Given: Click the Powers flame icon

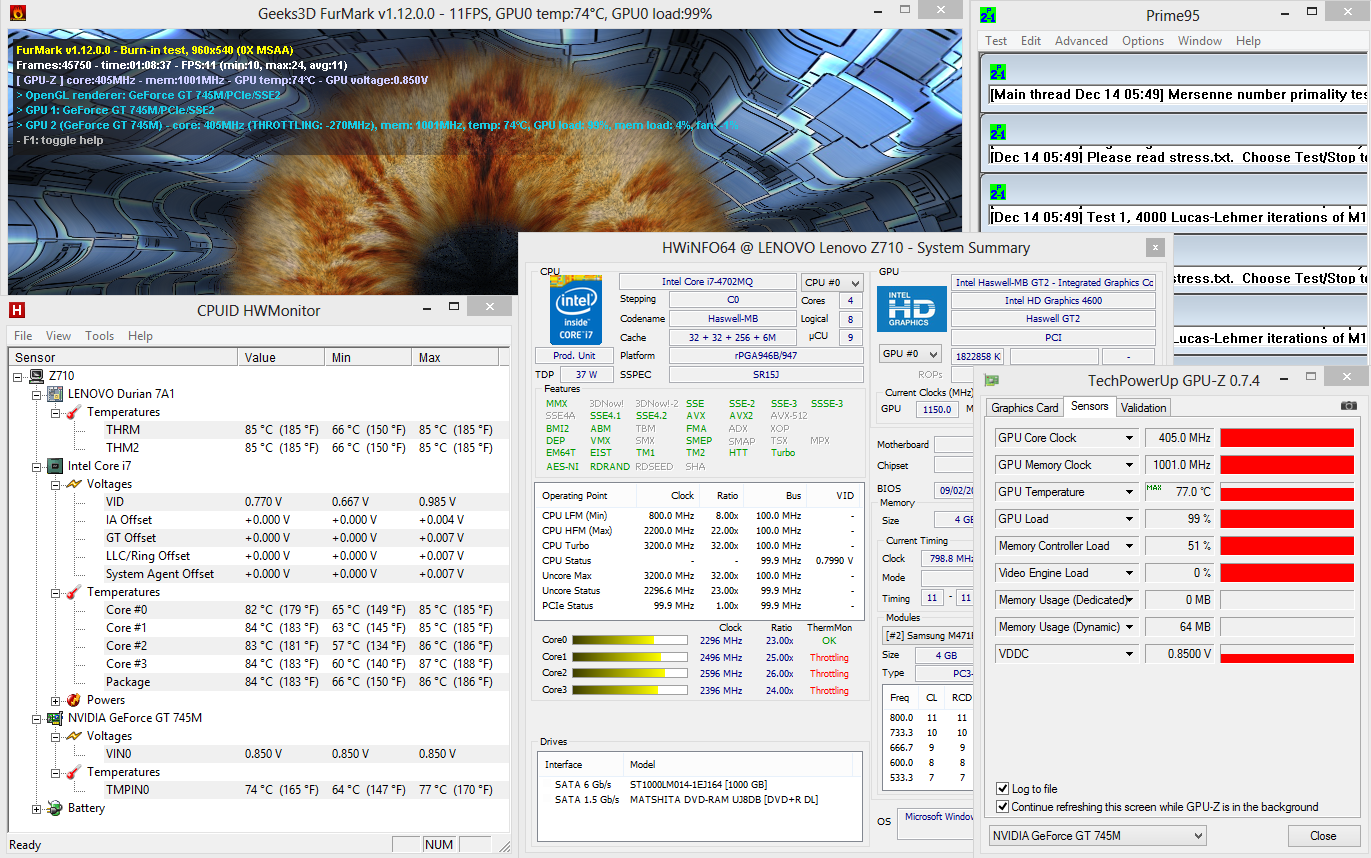Looking at the screenshot, I should point(74,700).
